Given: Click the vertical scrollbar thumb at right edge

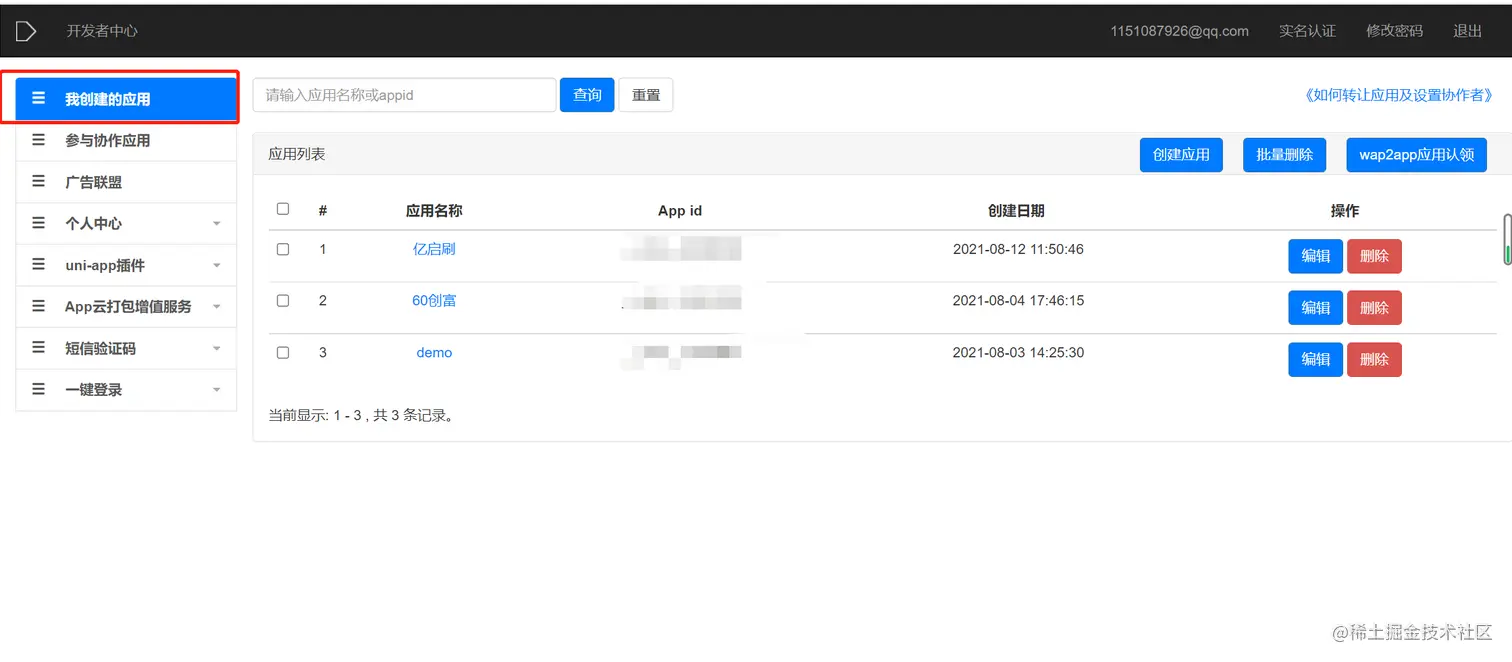Looking at the screenshot, I should (x=1507, y=239).
